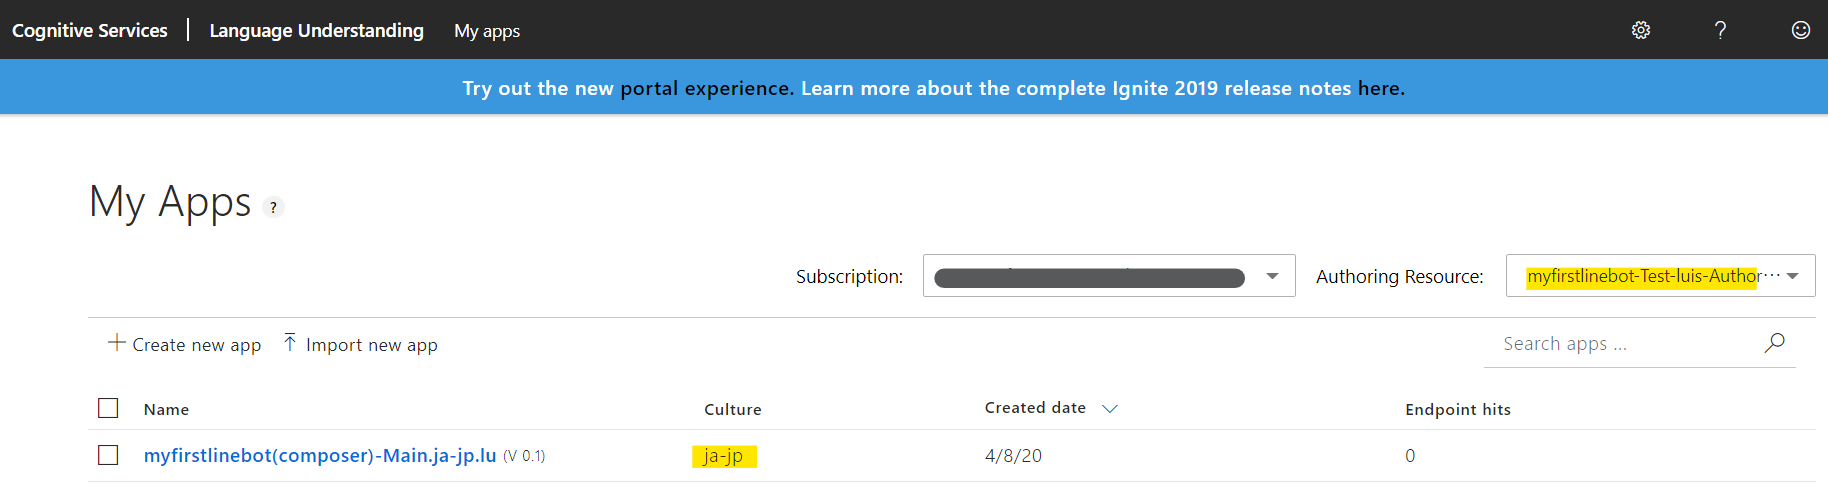The height and width of the screenshot is (490, 1828).
Task: Click the help question mark icon
Action: click(x=1720, y=30)
